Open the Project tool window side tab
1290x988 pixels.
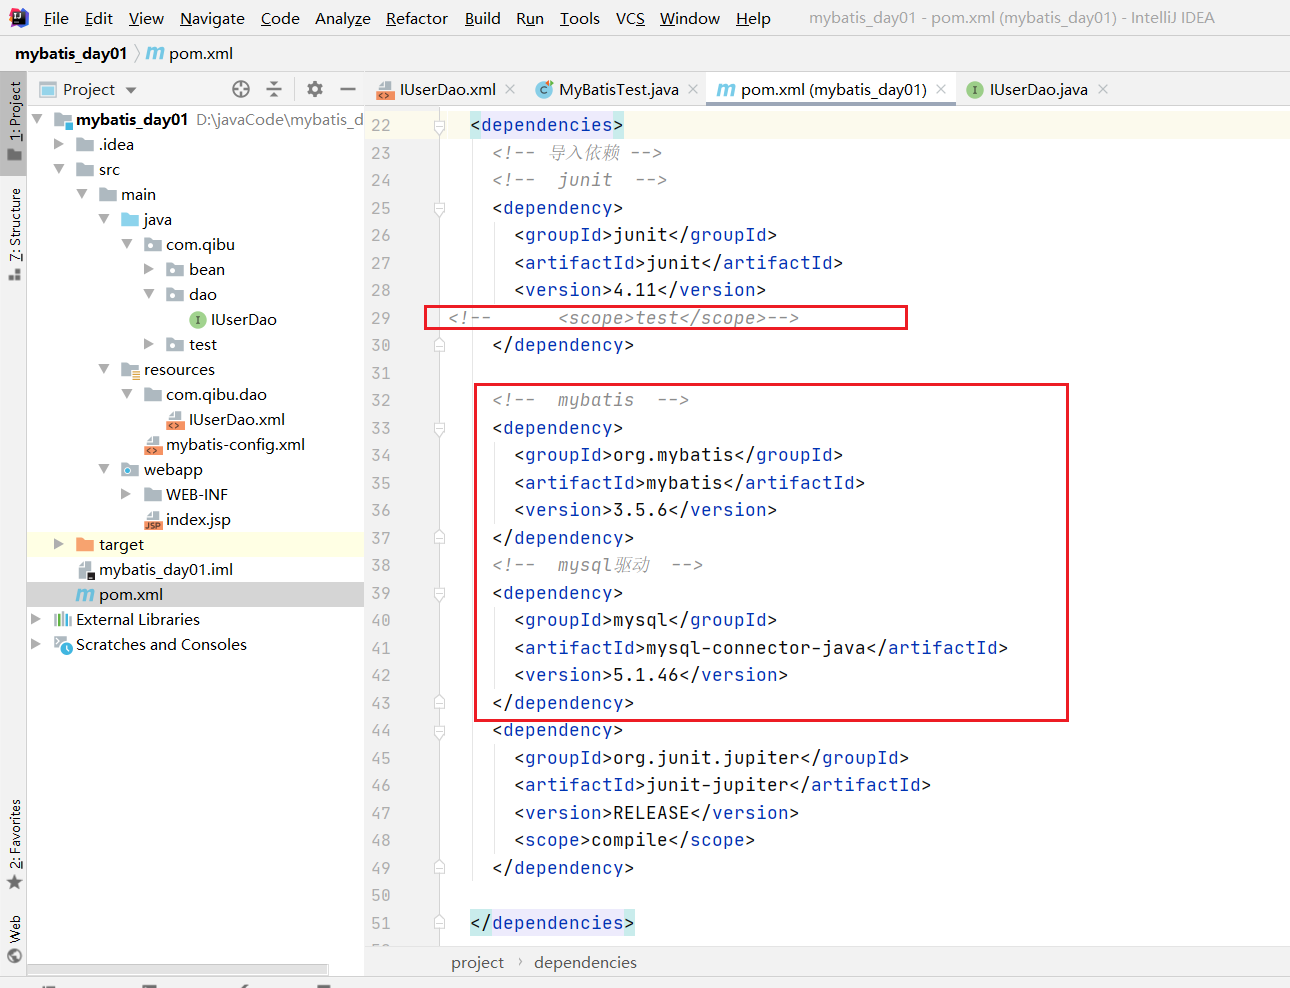(x=14, y=122)
